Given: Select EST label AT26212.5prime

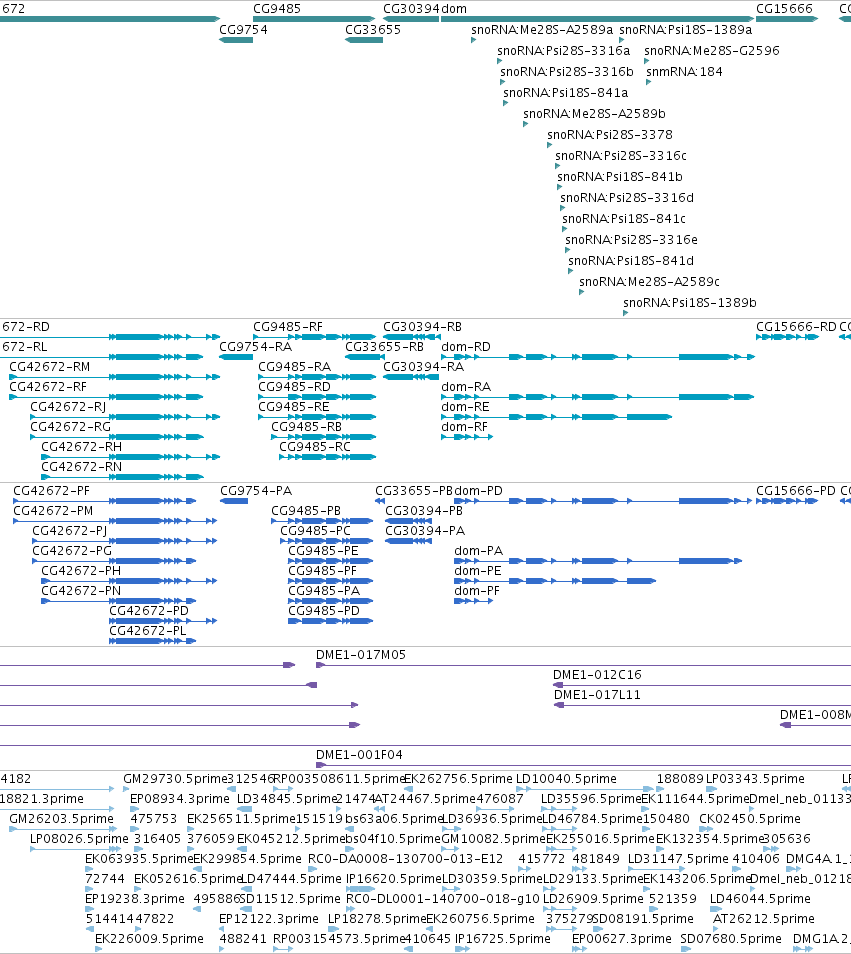Looking at the screenshot, I should [764, 919].
